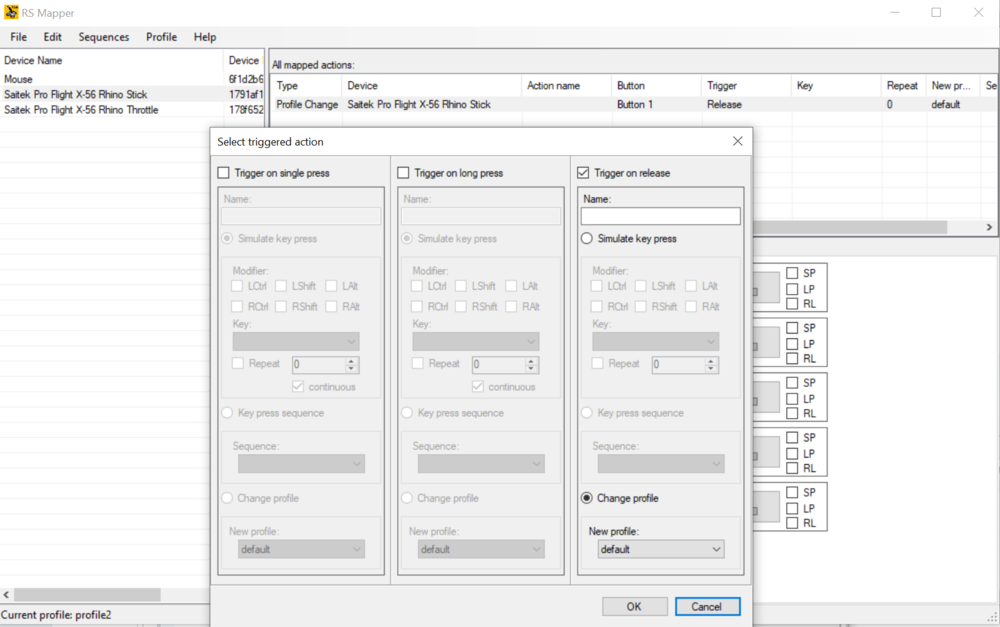Click the Type column header in mapped actions
Screen dimensions: 1000x627
(307, 85)
